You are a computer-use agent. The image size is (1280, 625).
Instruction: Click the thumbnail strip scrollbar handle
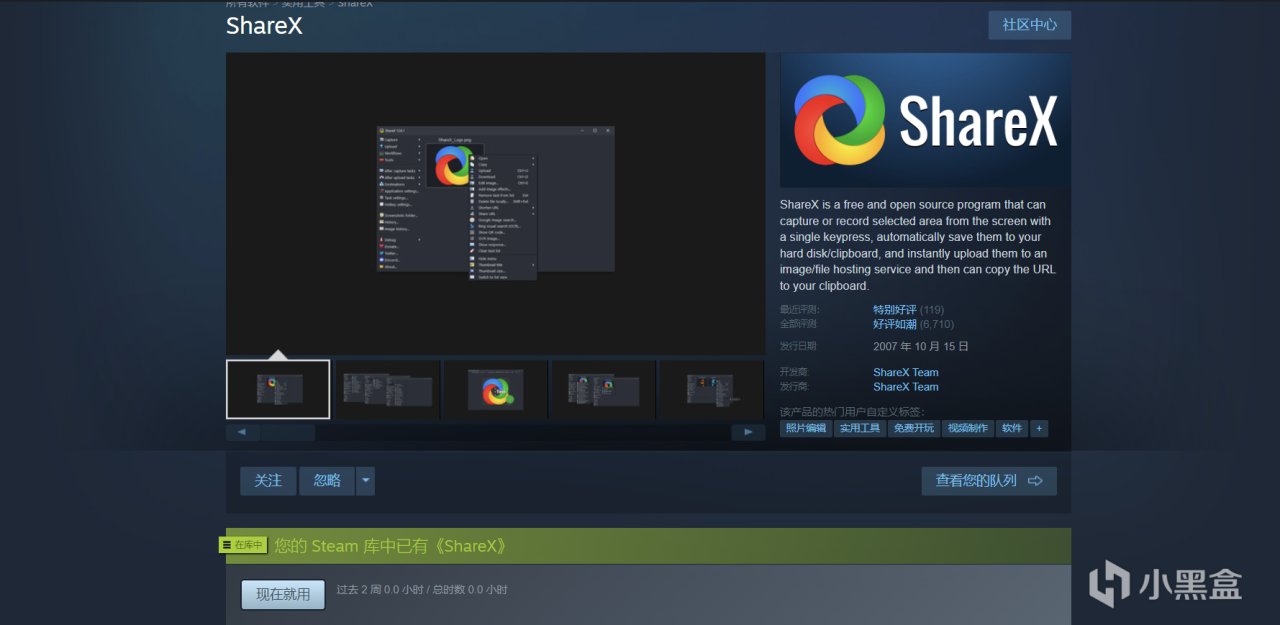click(288, 433)
